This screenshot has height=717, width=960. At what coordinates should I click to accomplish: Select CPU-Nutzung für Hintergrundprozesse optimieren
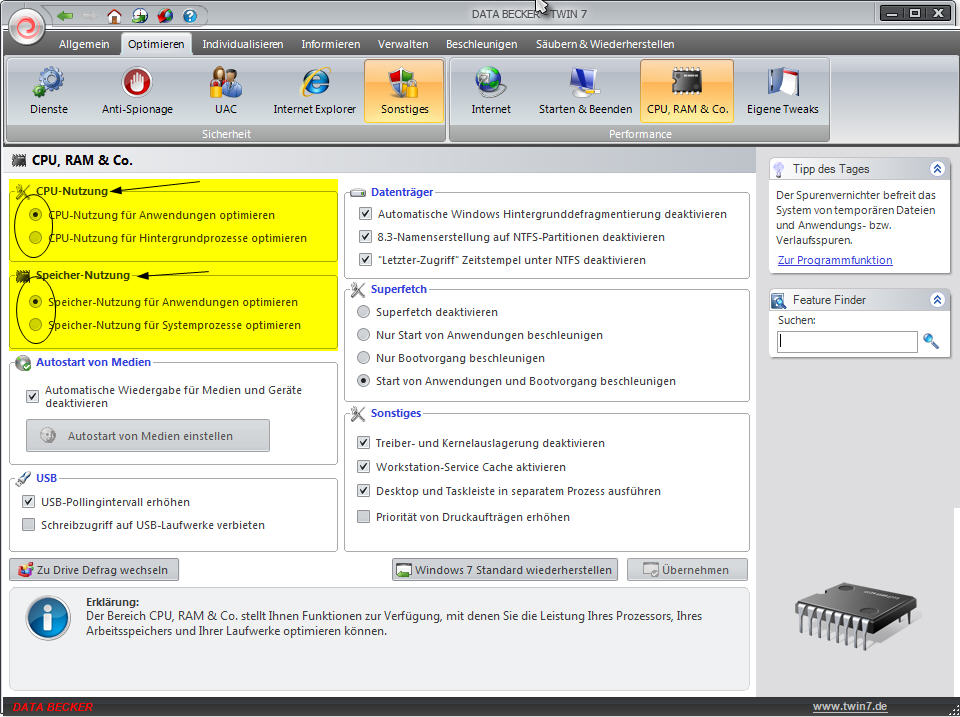click(x=36, y=238)
